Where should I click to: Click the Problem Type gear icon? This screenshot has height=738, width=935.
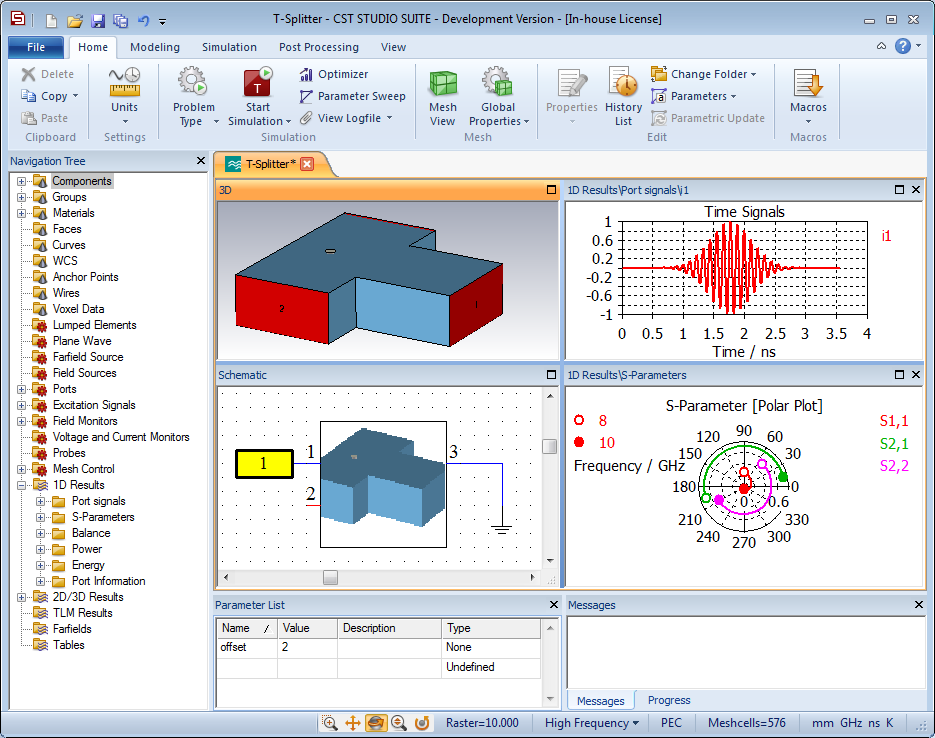(193, 81)
